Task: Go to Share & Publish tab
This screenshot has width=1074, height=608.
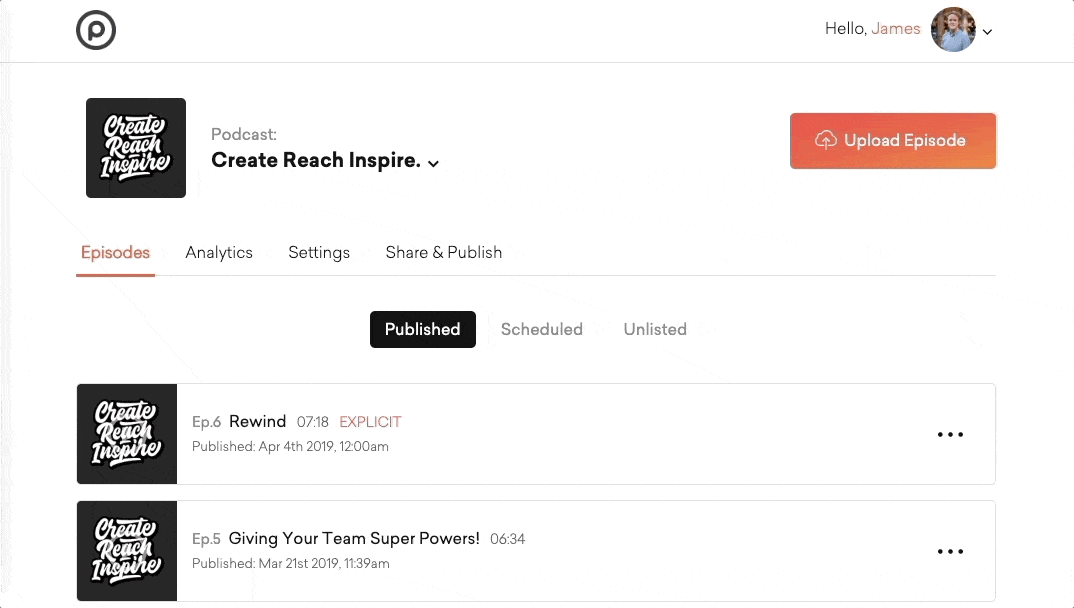Action: tap(443, 253)
